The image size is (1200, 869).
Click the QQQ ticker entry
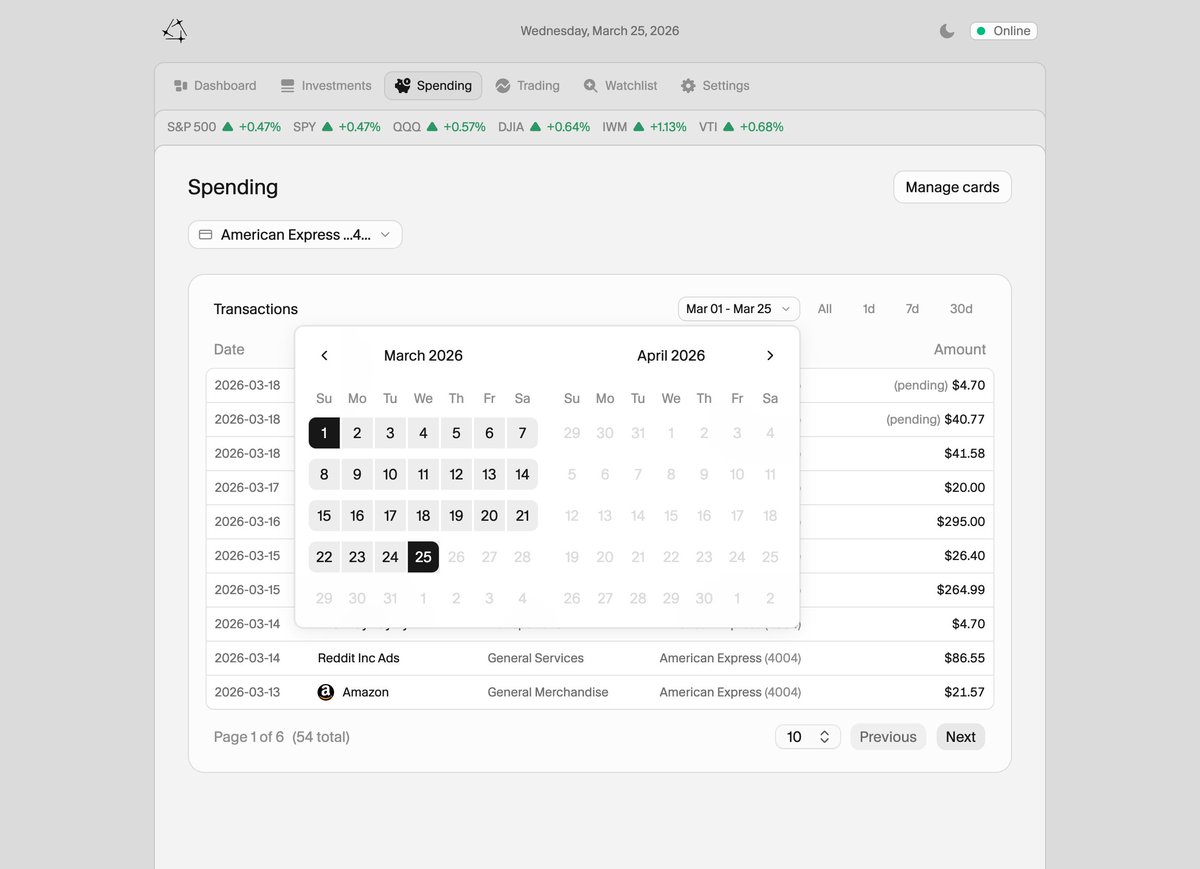[439, 127]
